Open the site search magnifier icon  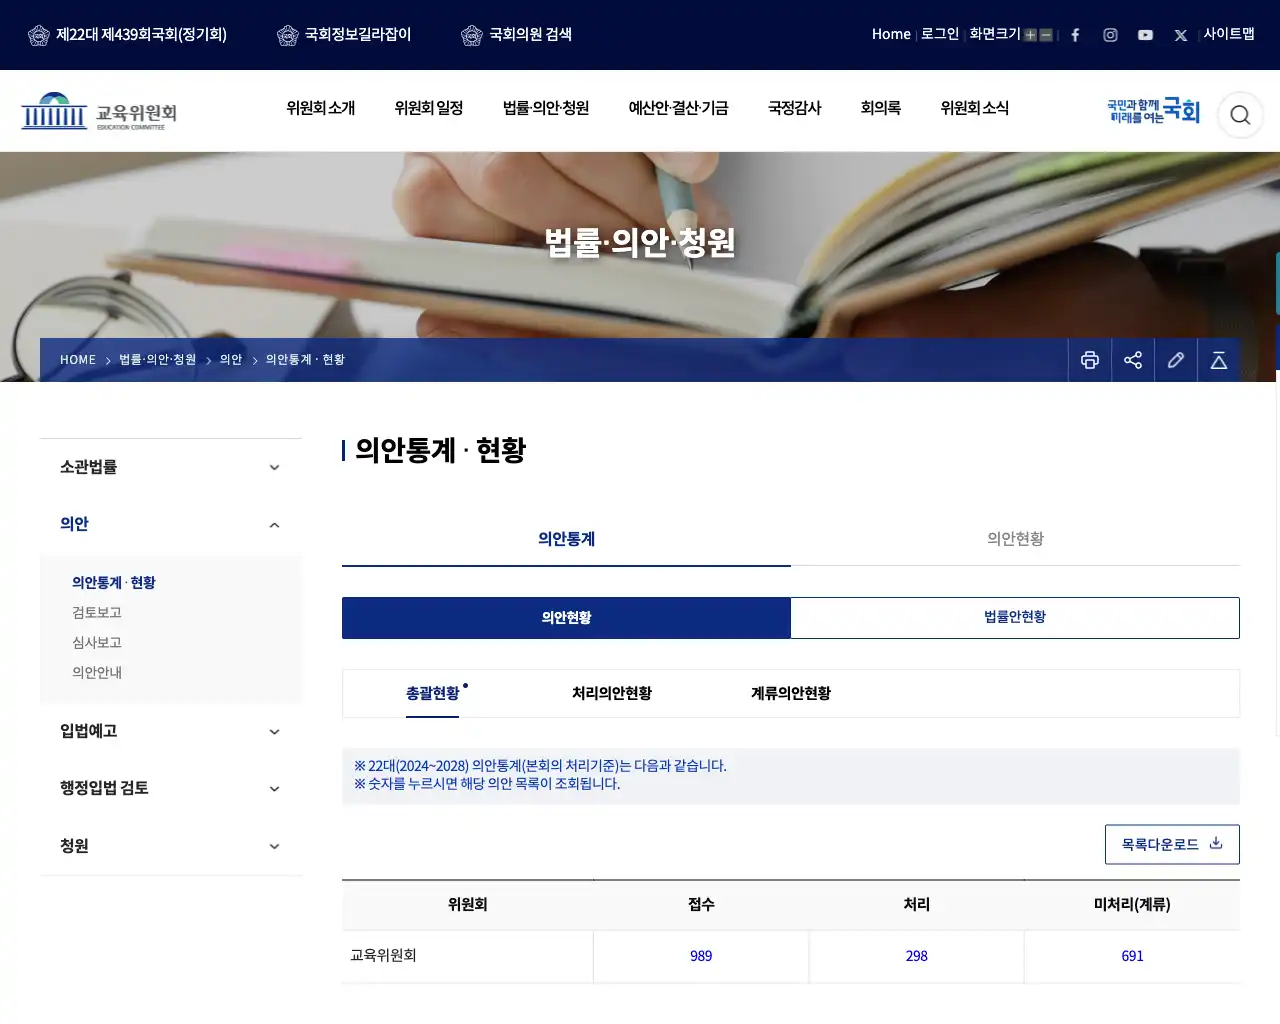[1240, 115]
